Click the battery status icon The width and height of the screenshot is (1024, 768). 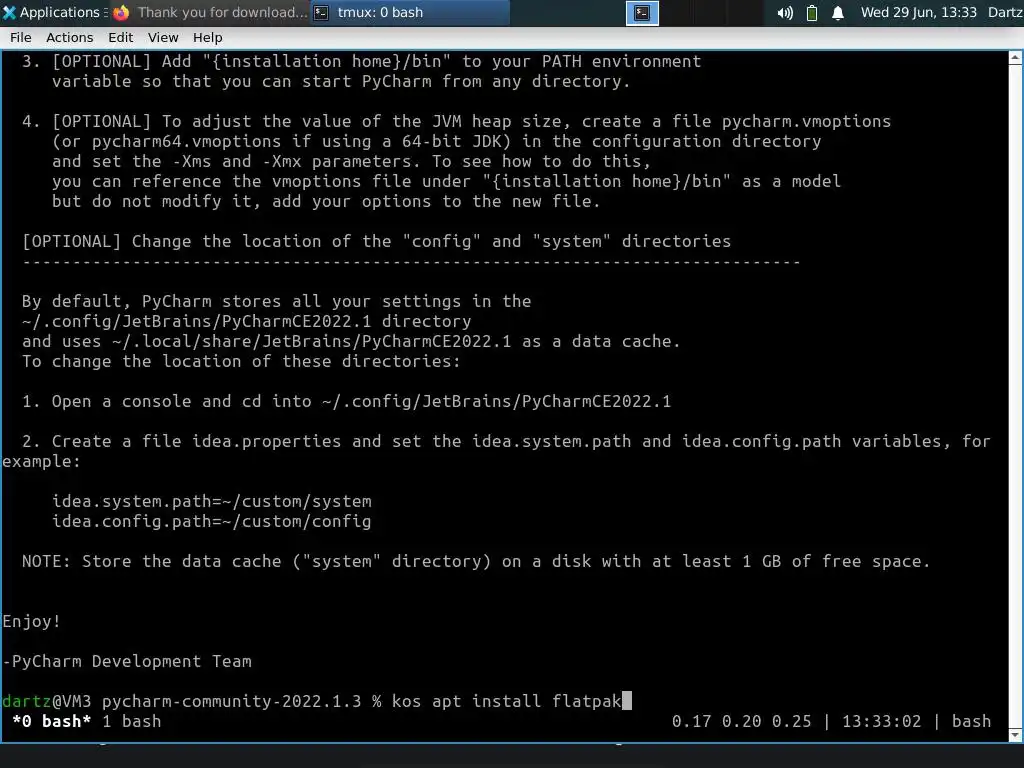coord(812,12)
